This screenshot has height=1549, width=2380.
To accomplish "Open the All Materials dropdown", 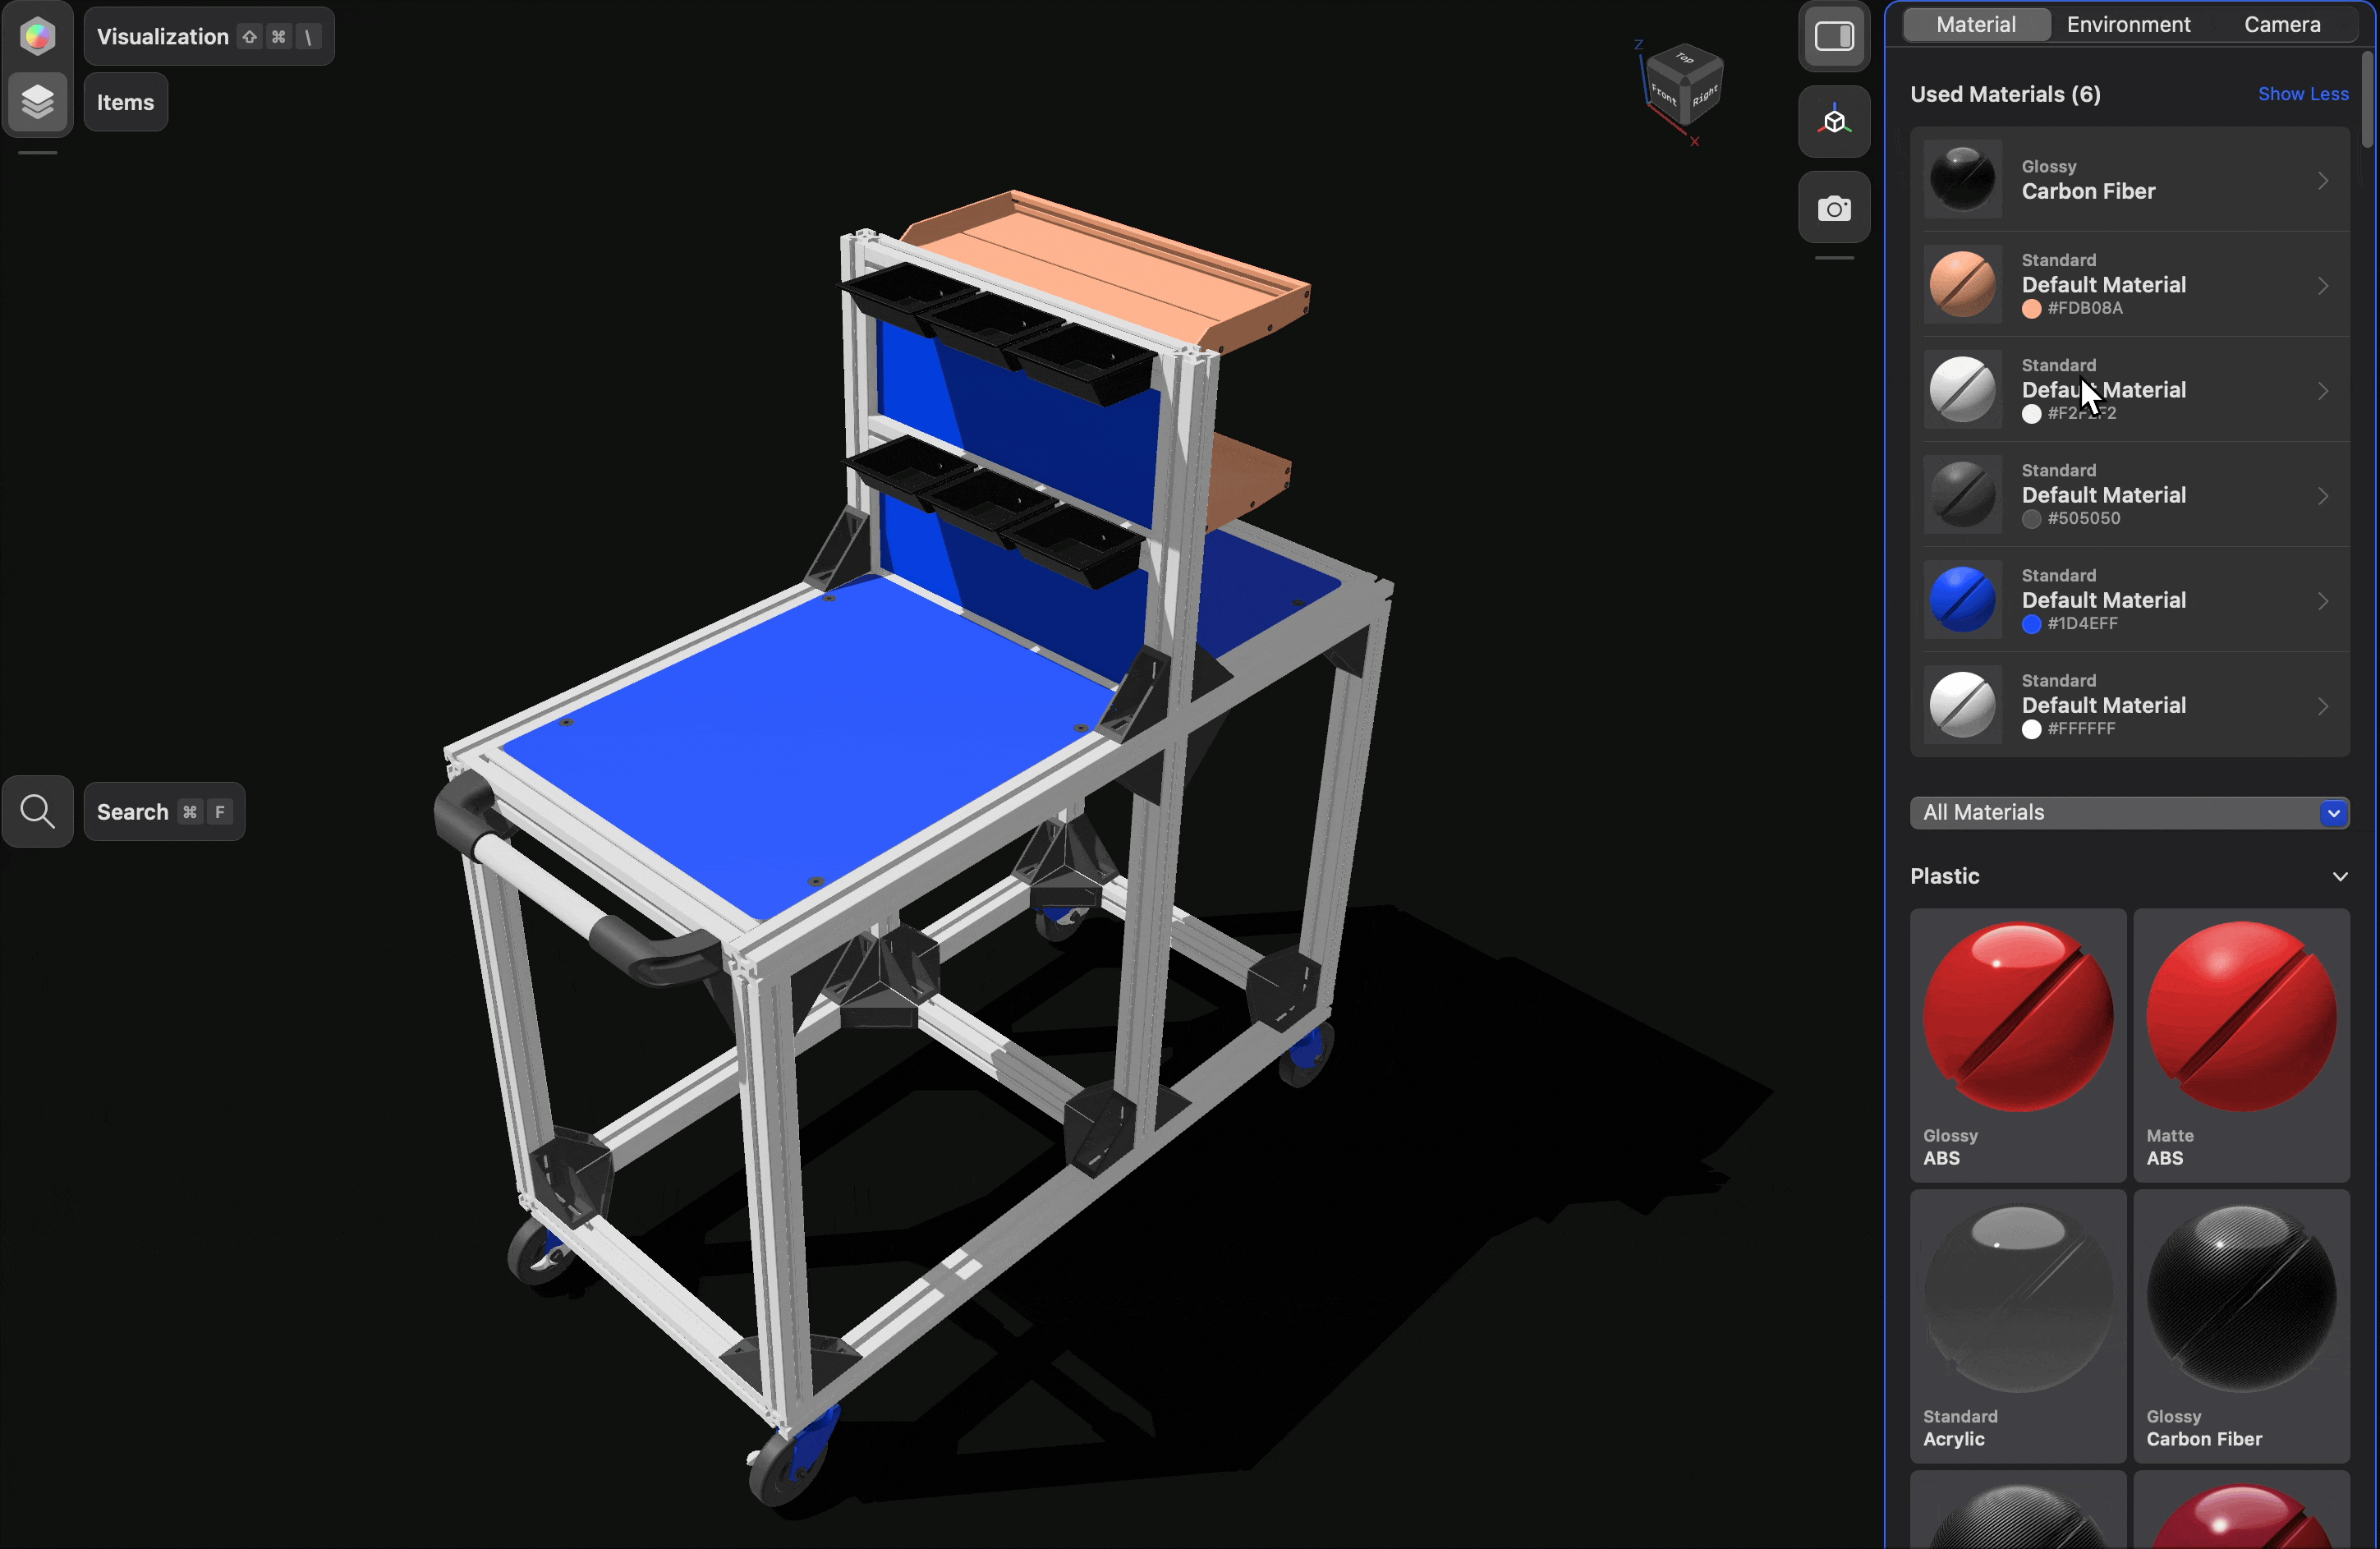I will pyautogui.click(x=2130, y=812).
